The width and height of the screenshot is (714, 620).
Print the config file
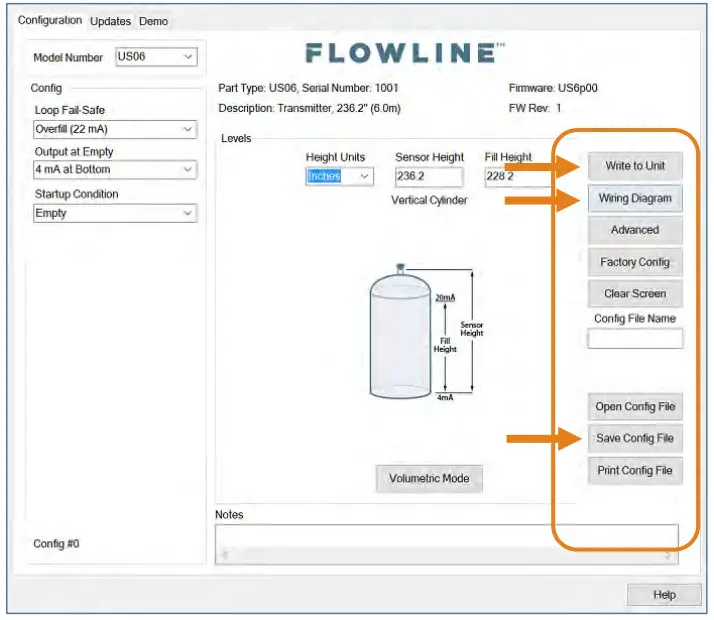[635, 471]
